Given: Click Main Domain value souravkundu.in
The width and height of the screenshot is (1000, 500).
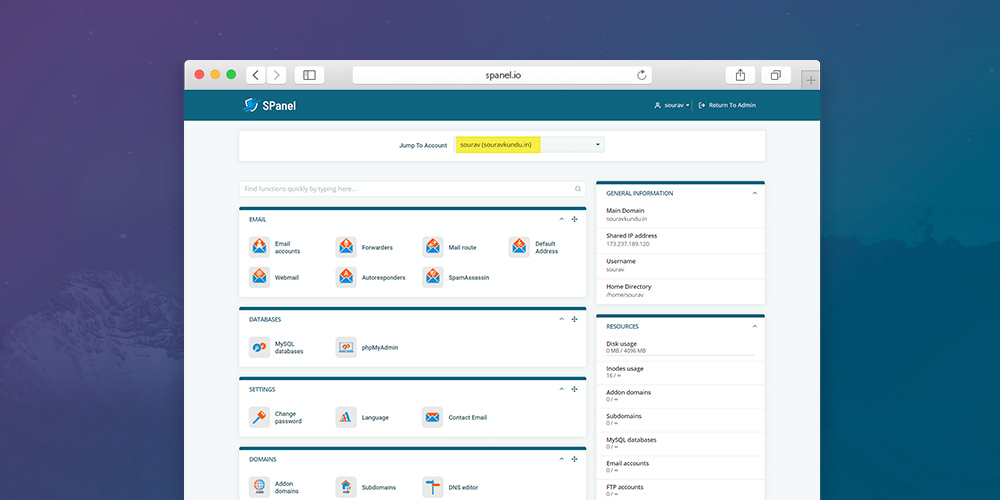Looking at the screenshot, I should point(627,219).
